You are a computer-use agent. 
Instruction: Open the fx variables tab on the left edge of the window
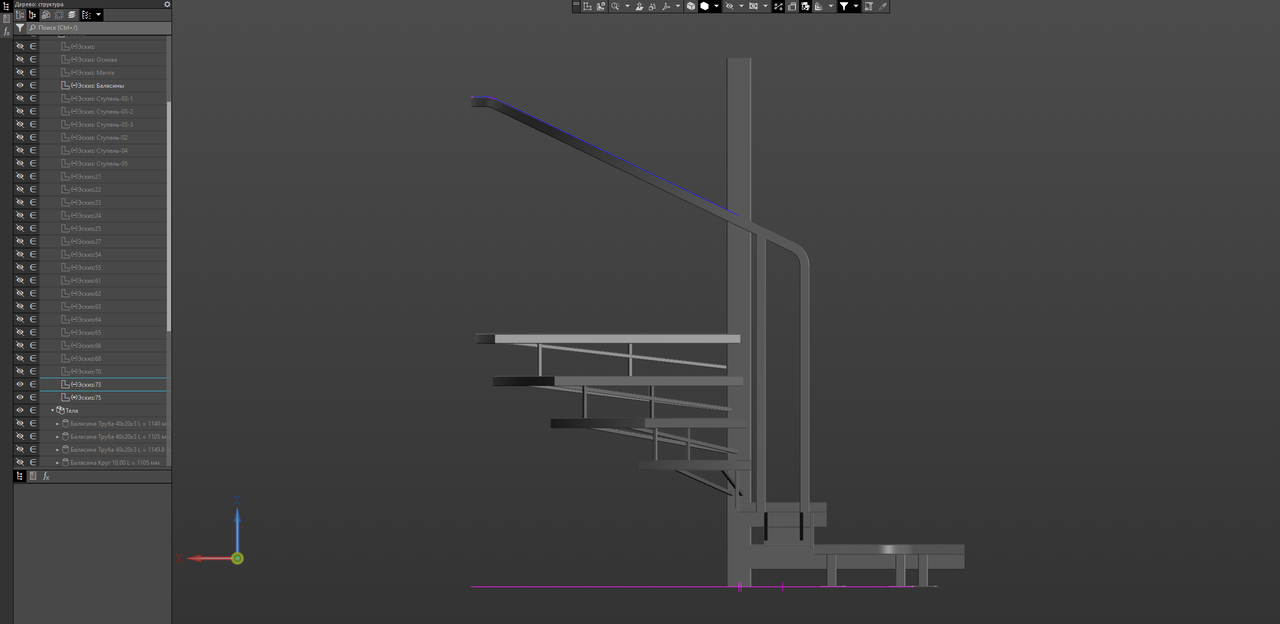pos(6,32)
